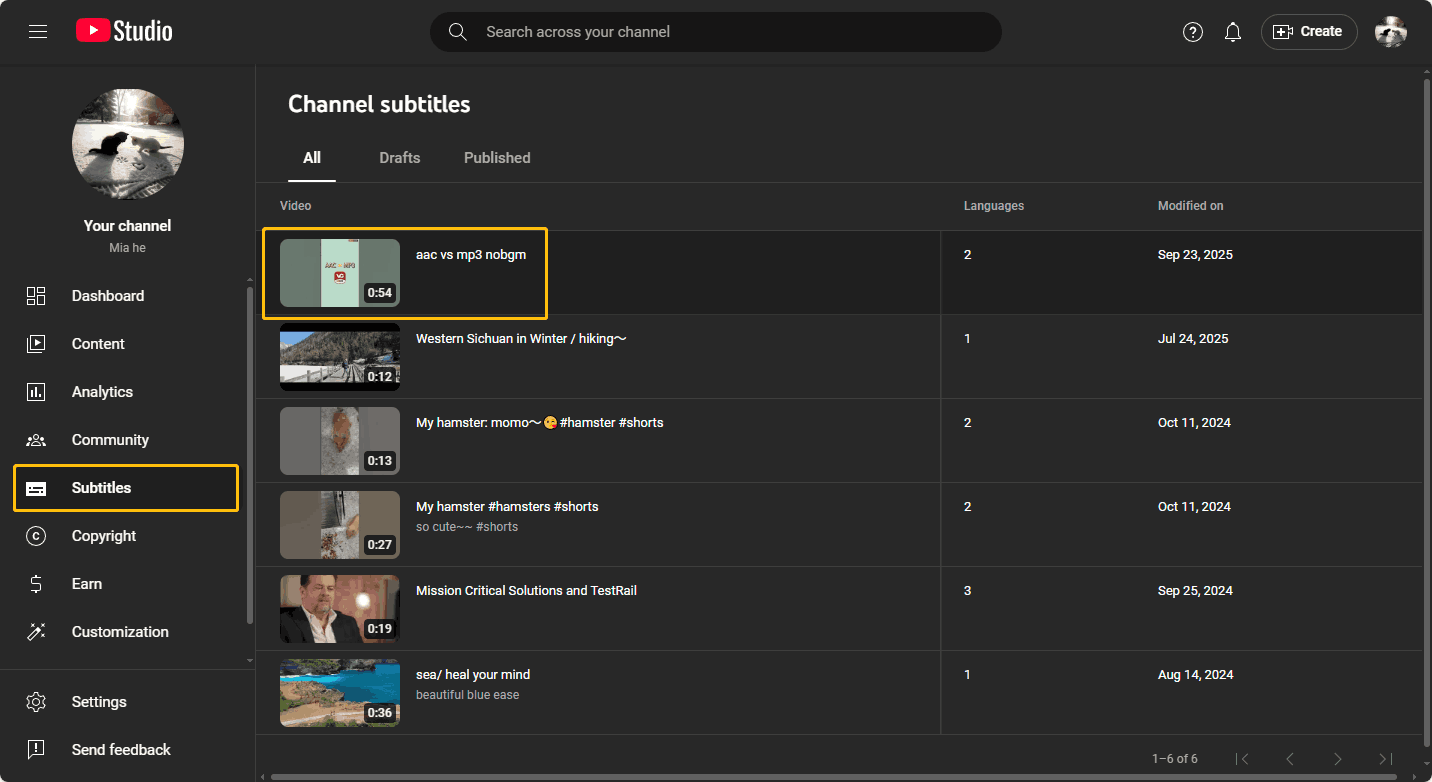
Task: Open Settings gear in sidebar
Action: pyautogui.click(x=98, y=702)
